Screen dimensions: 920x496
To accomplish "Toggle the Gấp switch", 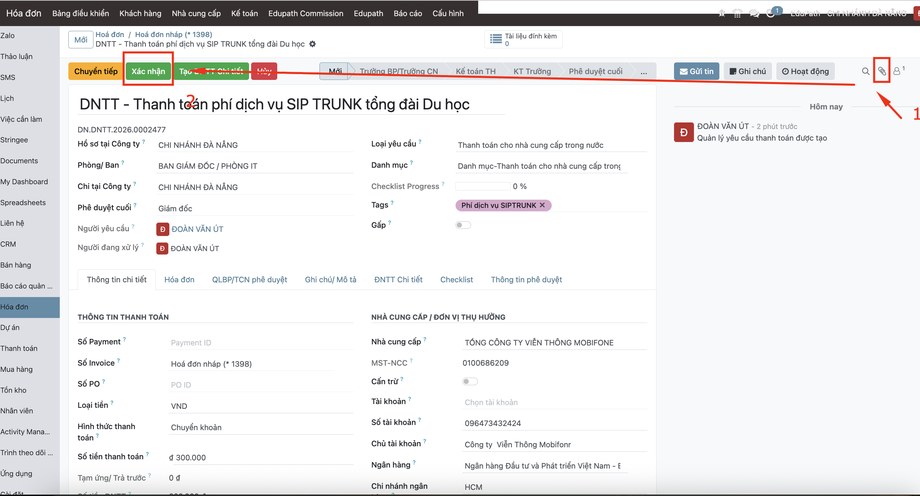I will 464,225.
